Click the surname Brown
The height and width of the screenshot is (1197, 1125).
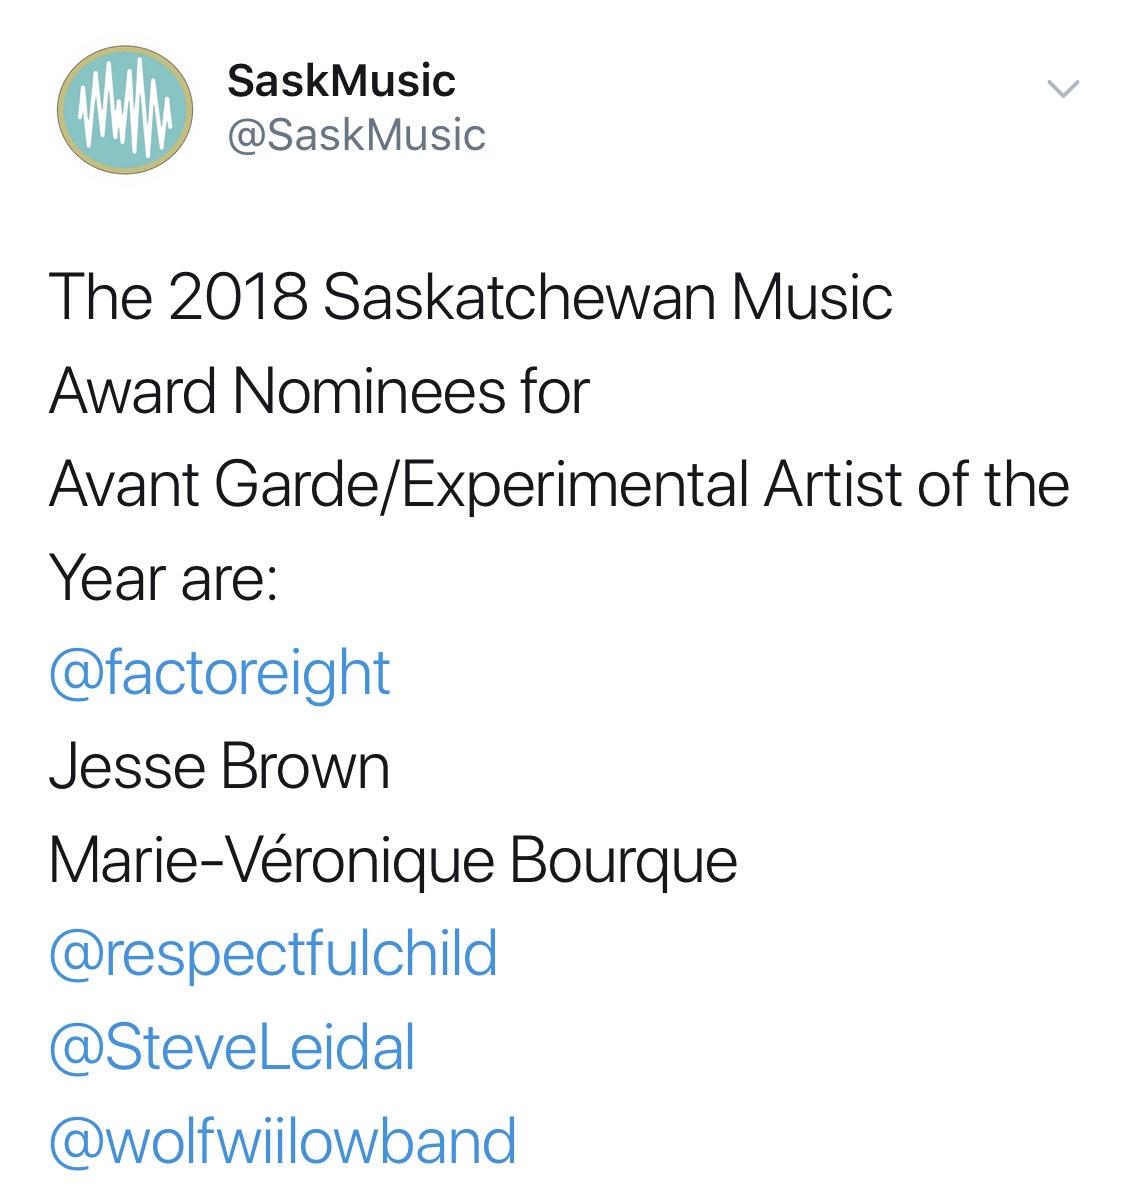tap(305, 766)
